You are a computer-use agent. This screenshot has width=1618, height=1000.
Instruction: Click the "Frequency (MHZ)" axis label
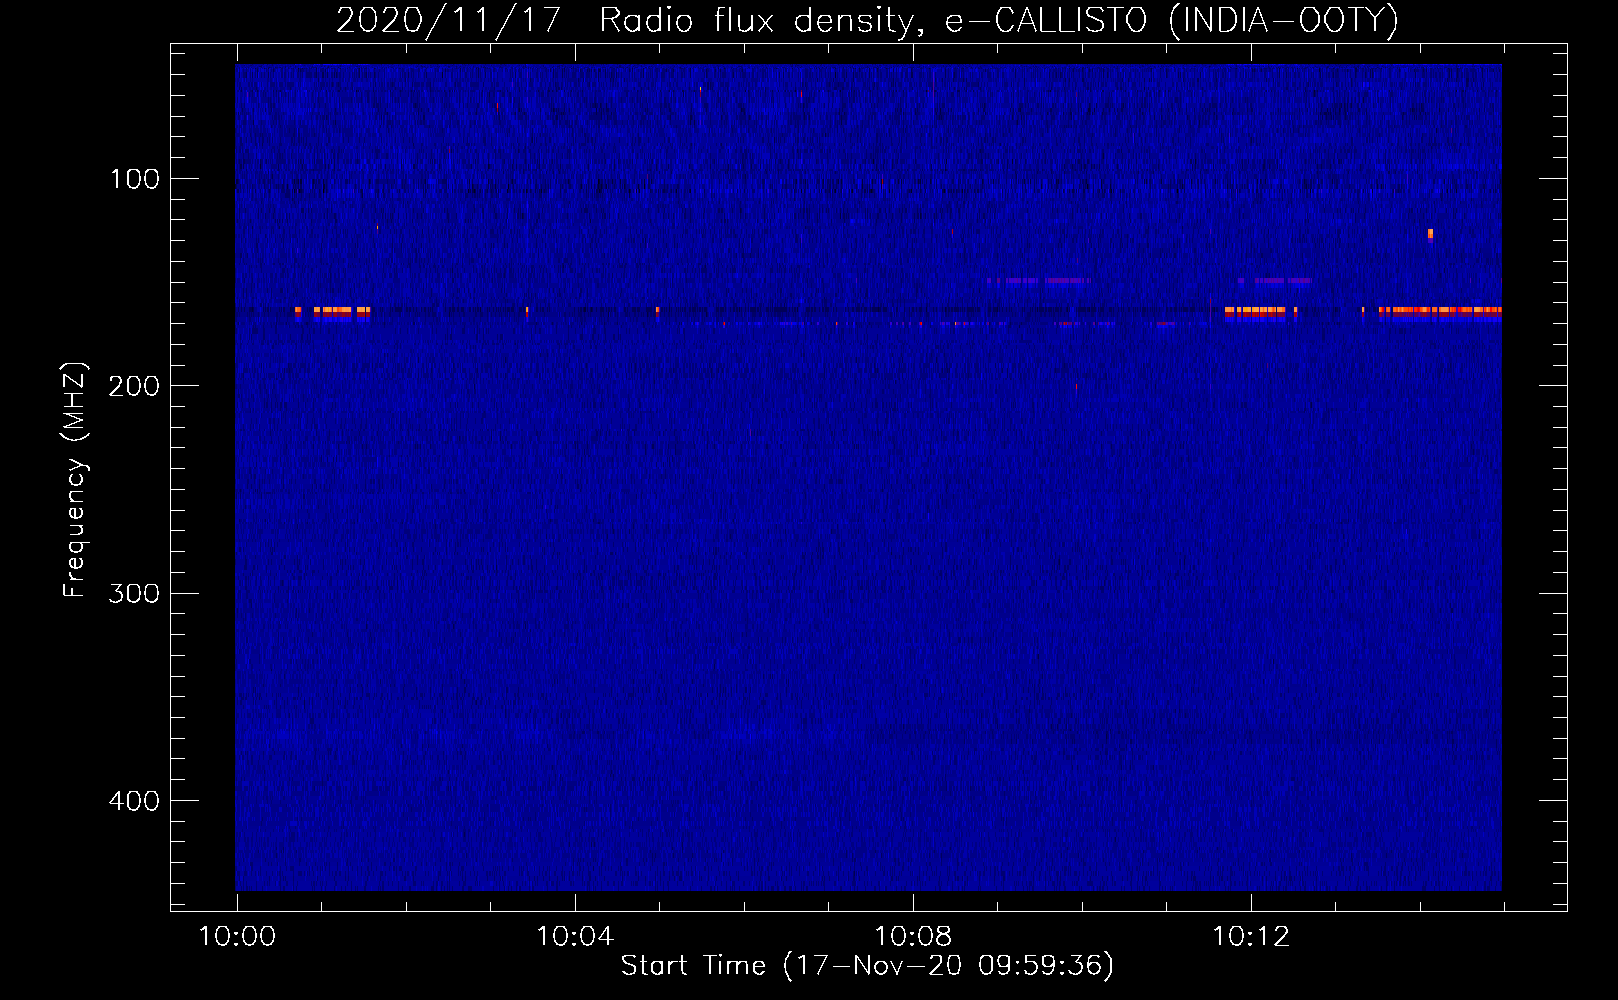[x=75, y=480]
